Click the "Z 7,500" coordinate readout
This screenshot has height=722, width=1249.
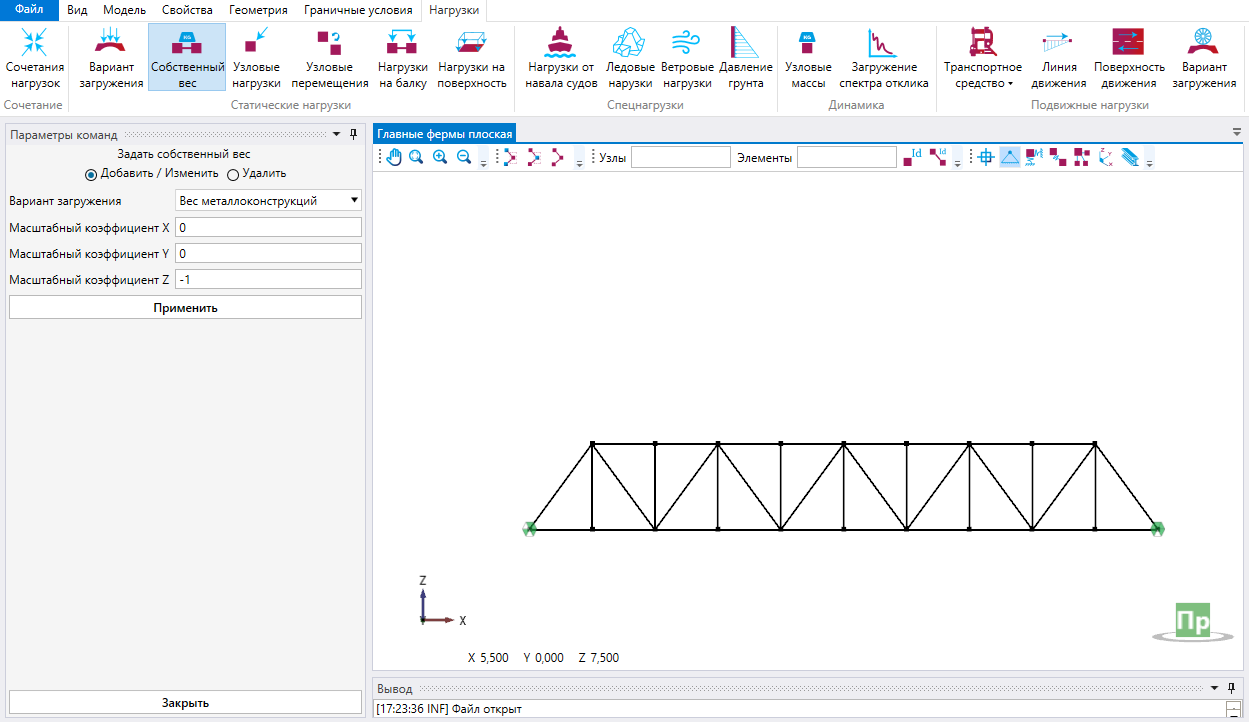pyautogui.click(x=598, y=657)
